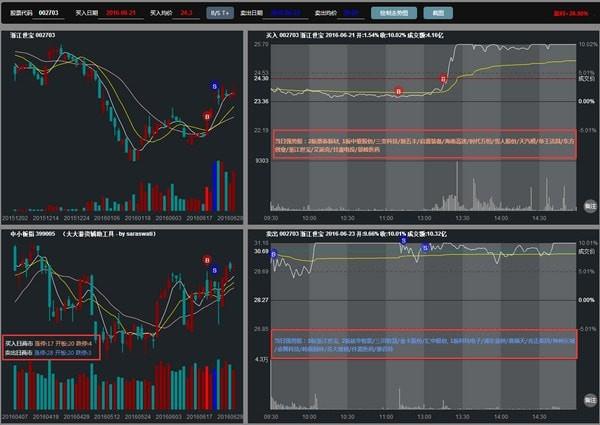Click the first red B marker on buy-day intraday line
Screen dimensions: 600x425
point(398,91)
